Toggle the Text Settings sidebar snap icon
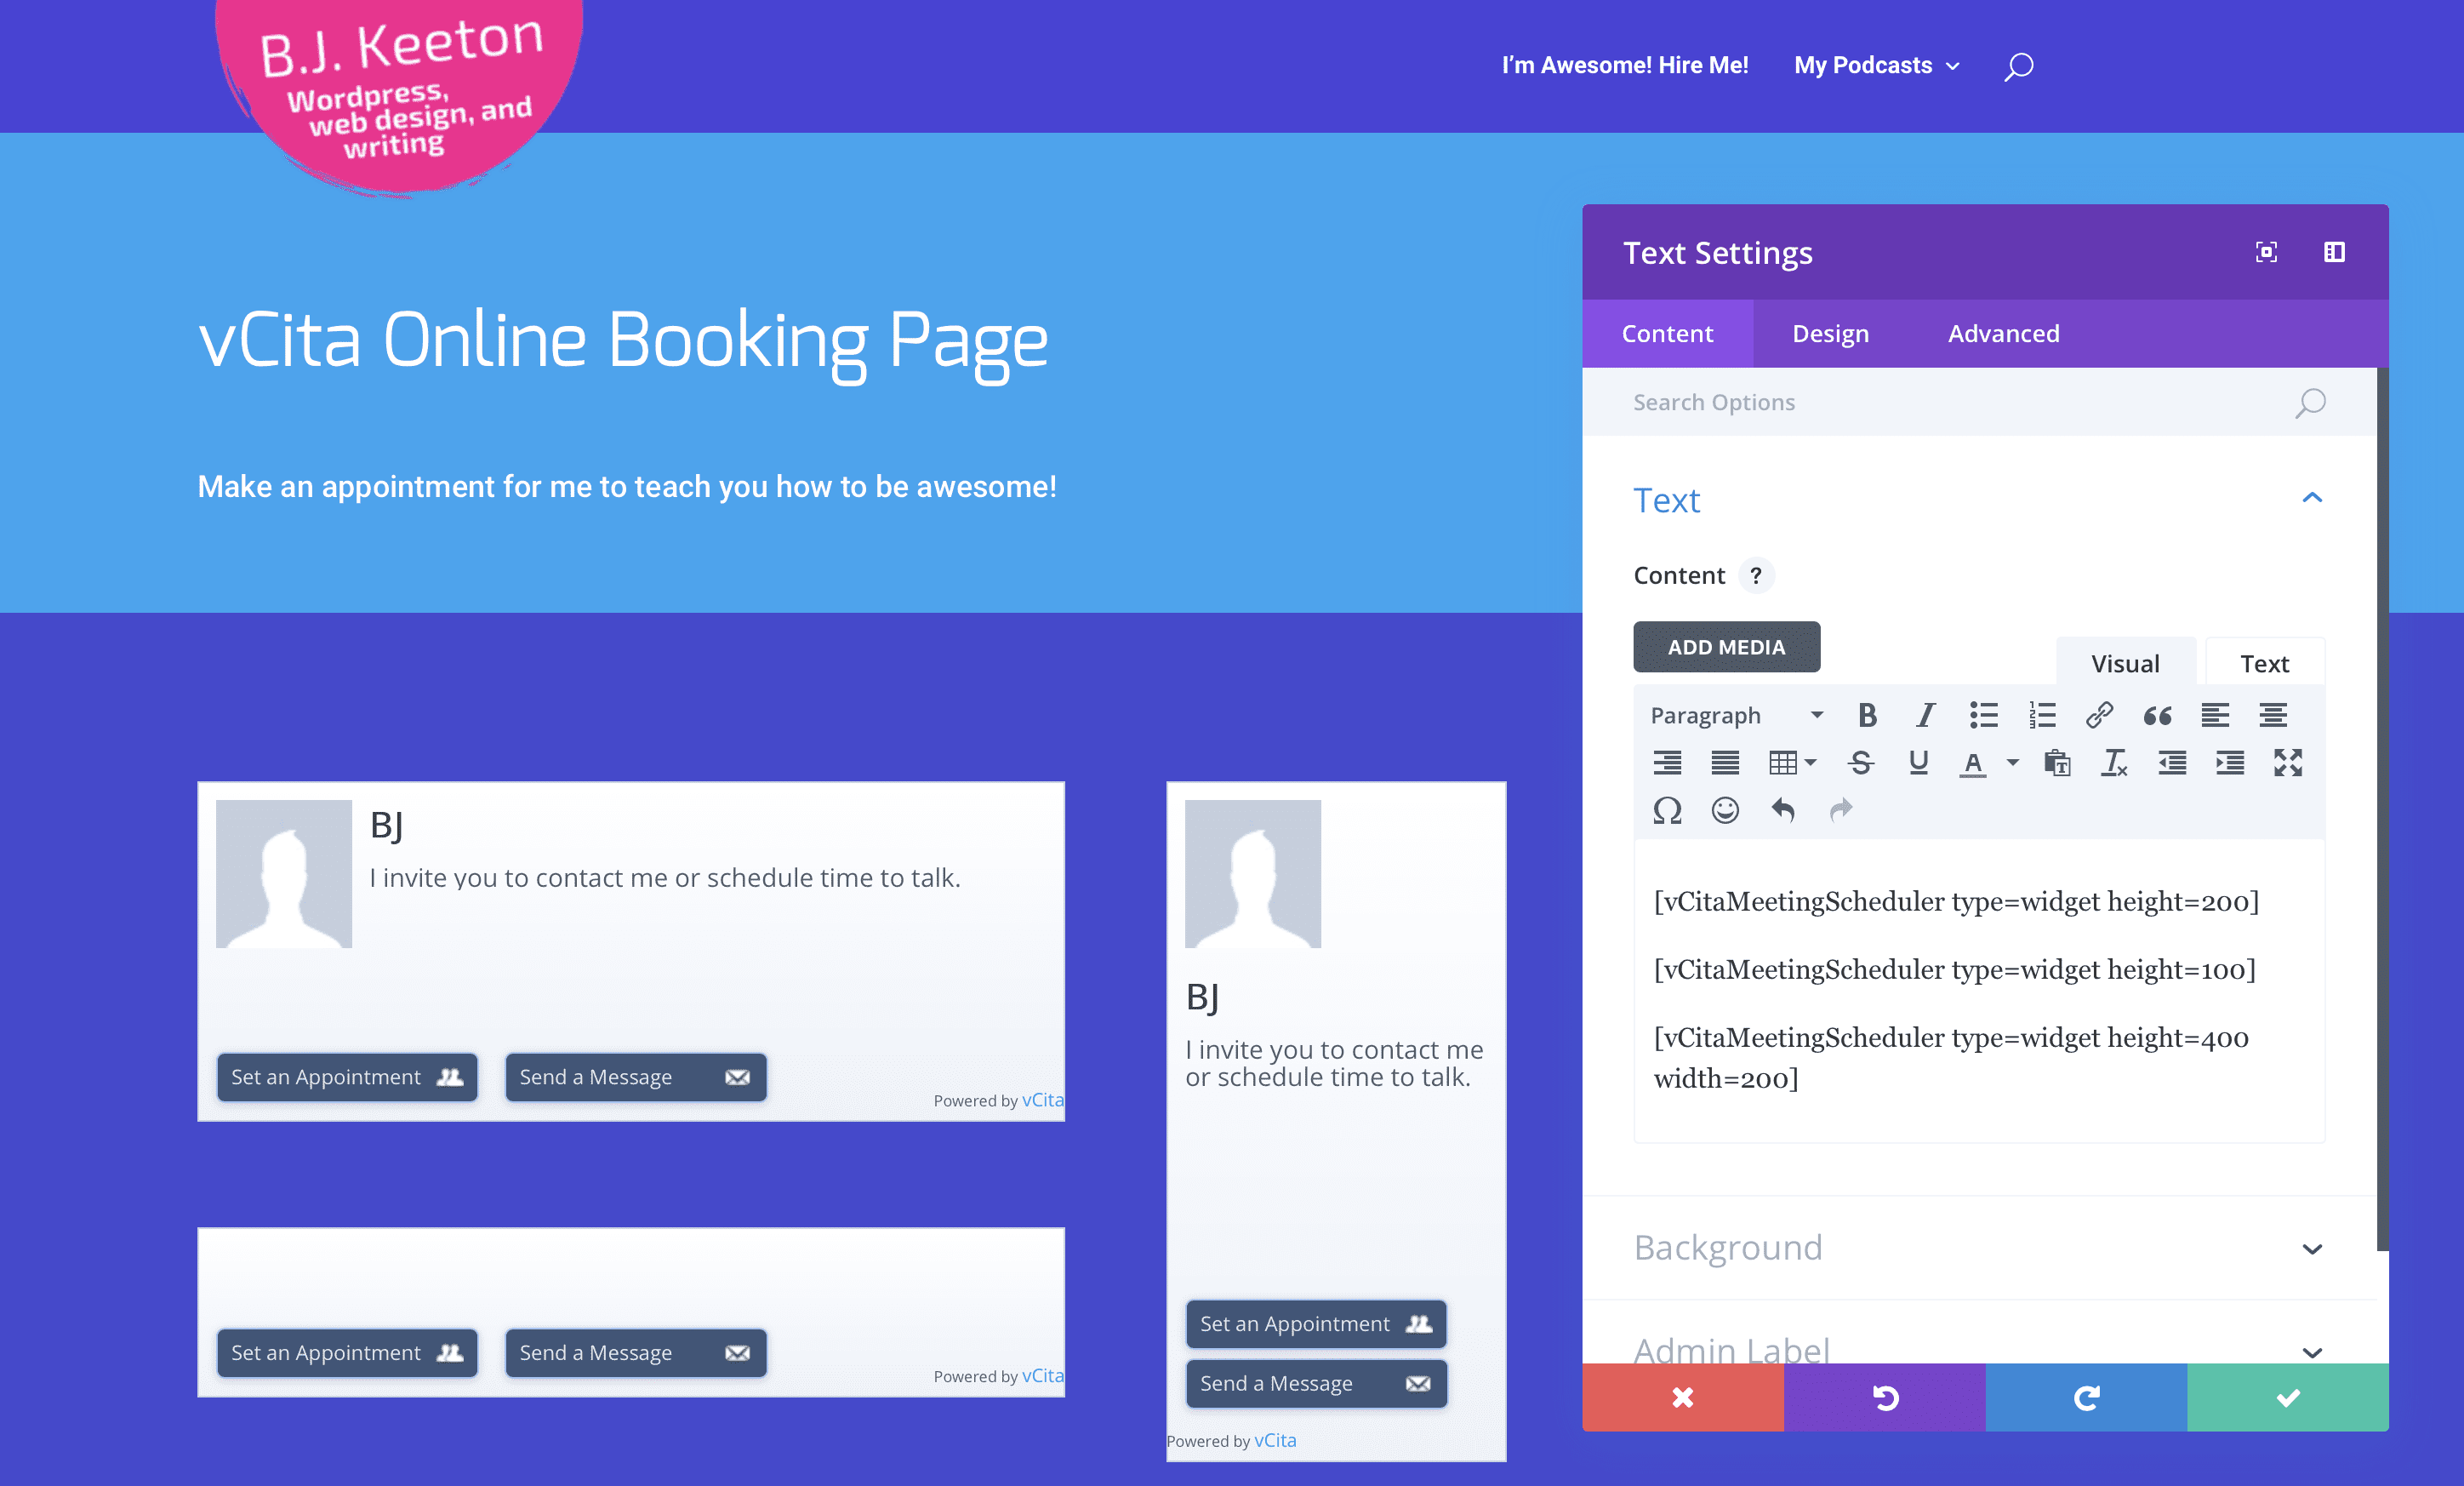This screenshot has height=1486, width=2464. pos(2334,252)
